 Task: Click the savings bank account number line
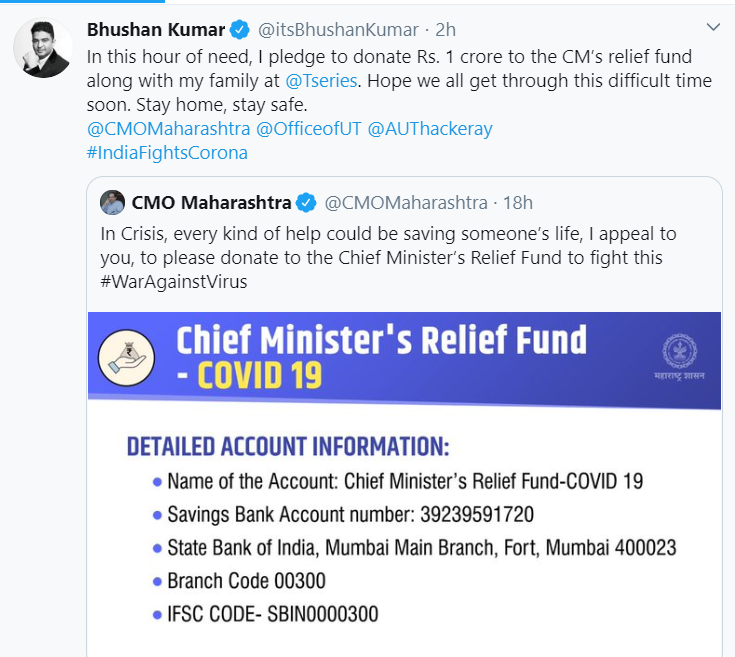[350, 515]
